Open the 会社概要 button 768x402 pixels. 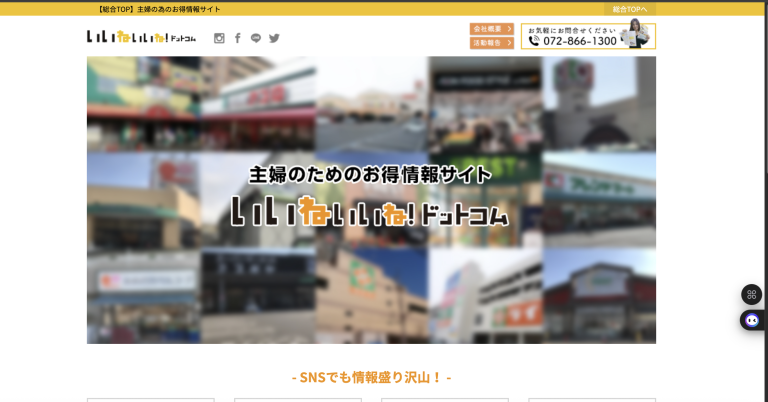[491, 29]
